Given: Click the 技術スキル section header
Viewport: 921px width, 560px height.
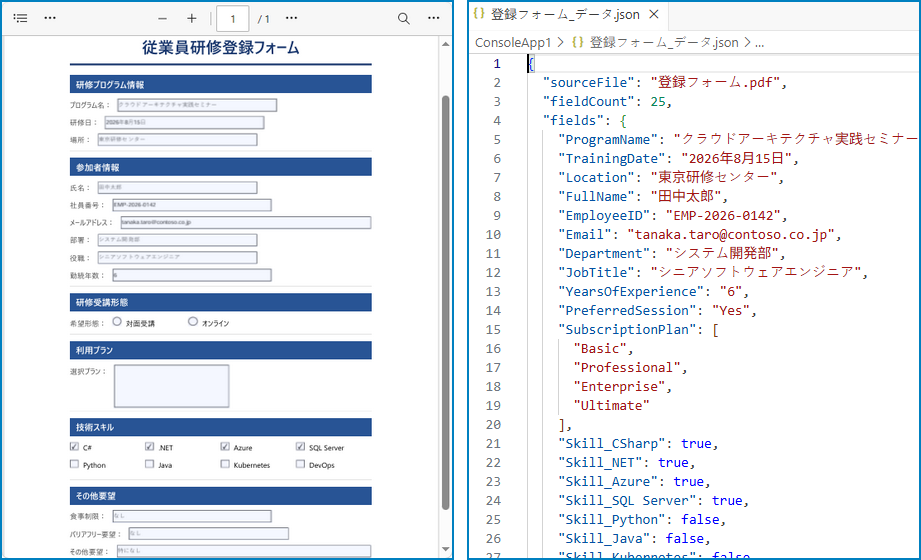Looking at the screenshot, I should pyautogui.click(x=221, y=427).
